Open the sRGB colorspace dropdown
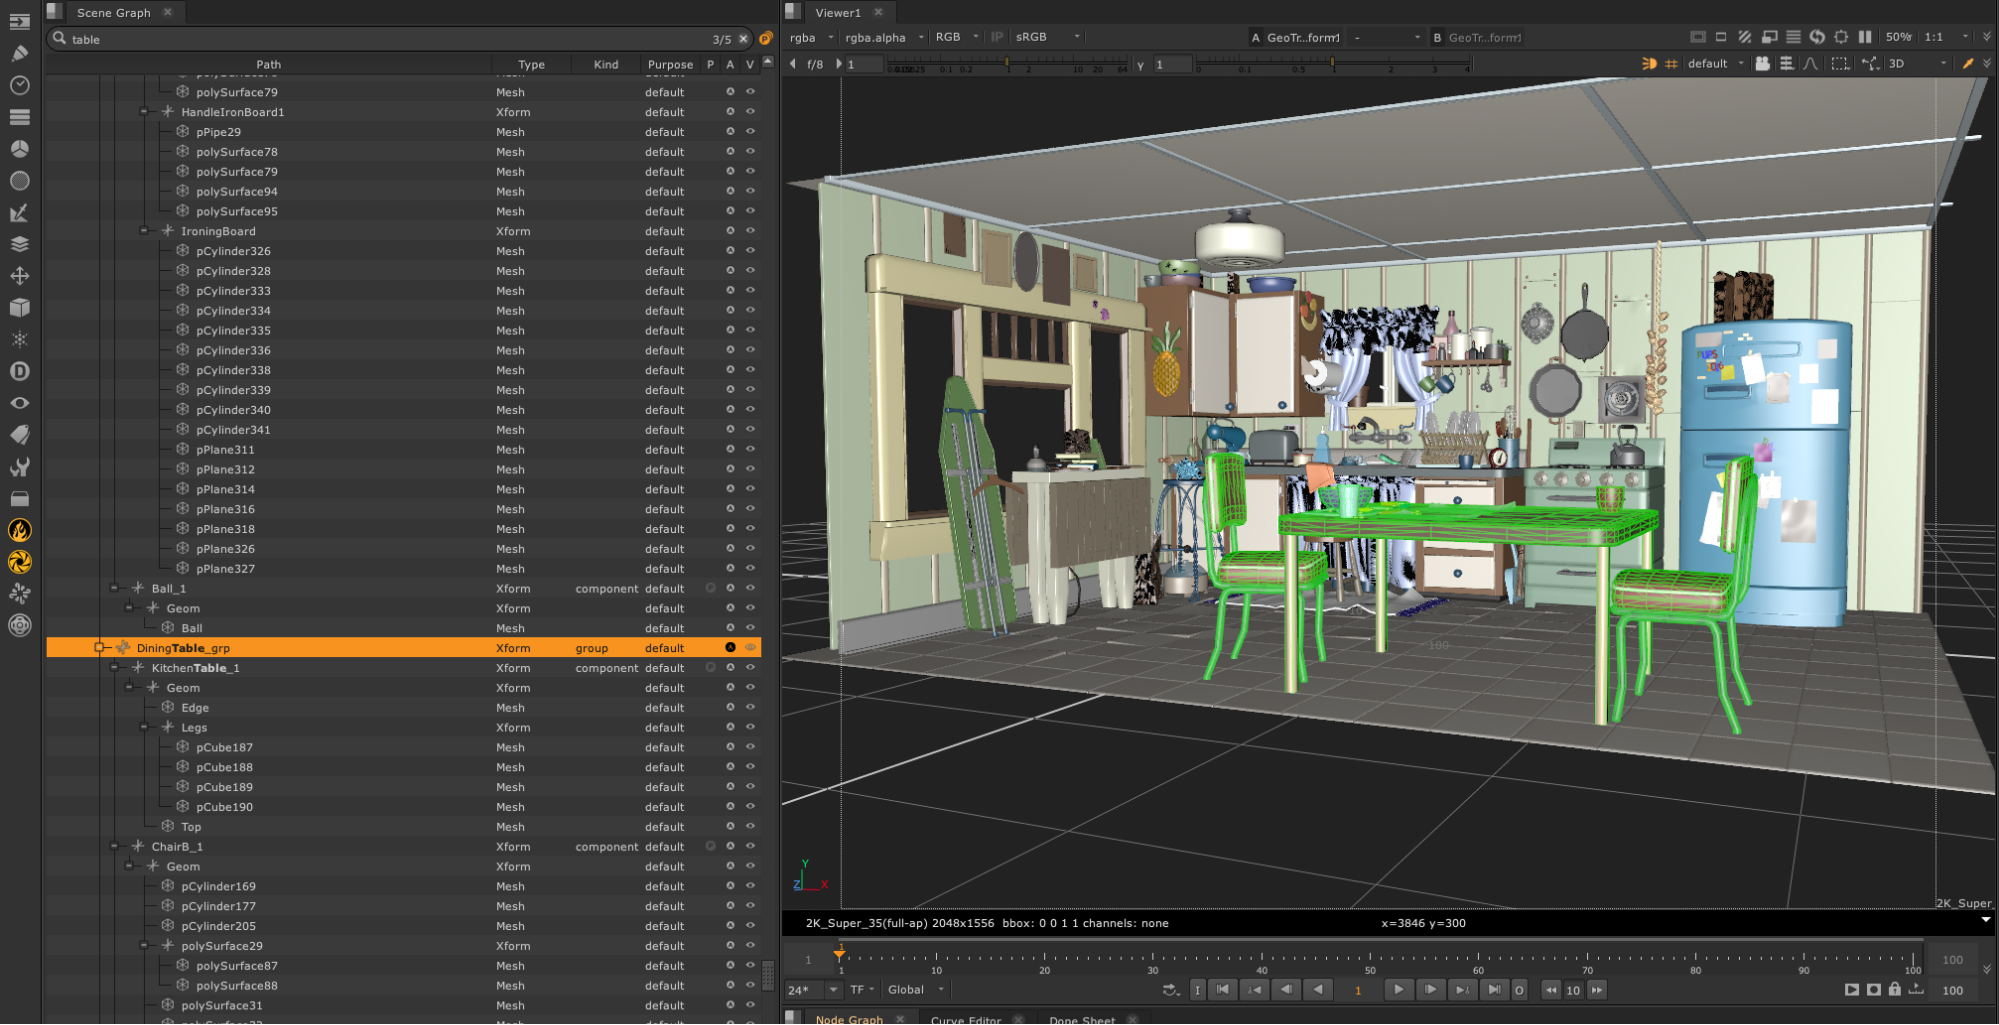 click(1047, 37)
